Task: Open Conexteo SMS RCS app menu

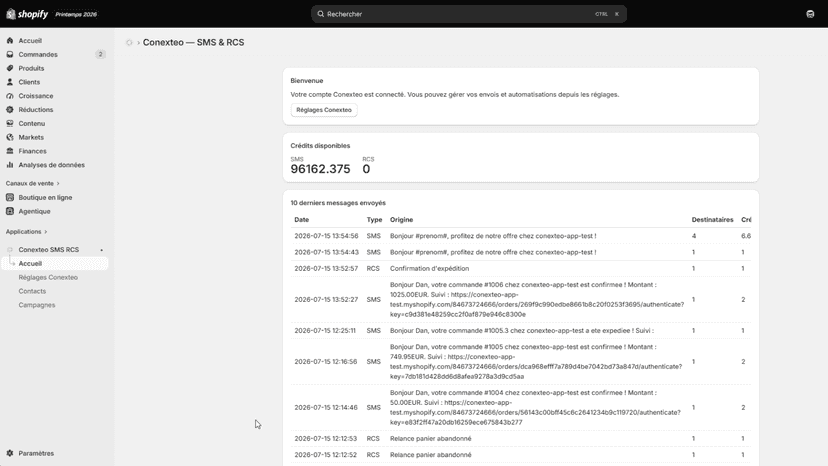Action: (x=49, y=249)
